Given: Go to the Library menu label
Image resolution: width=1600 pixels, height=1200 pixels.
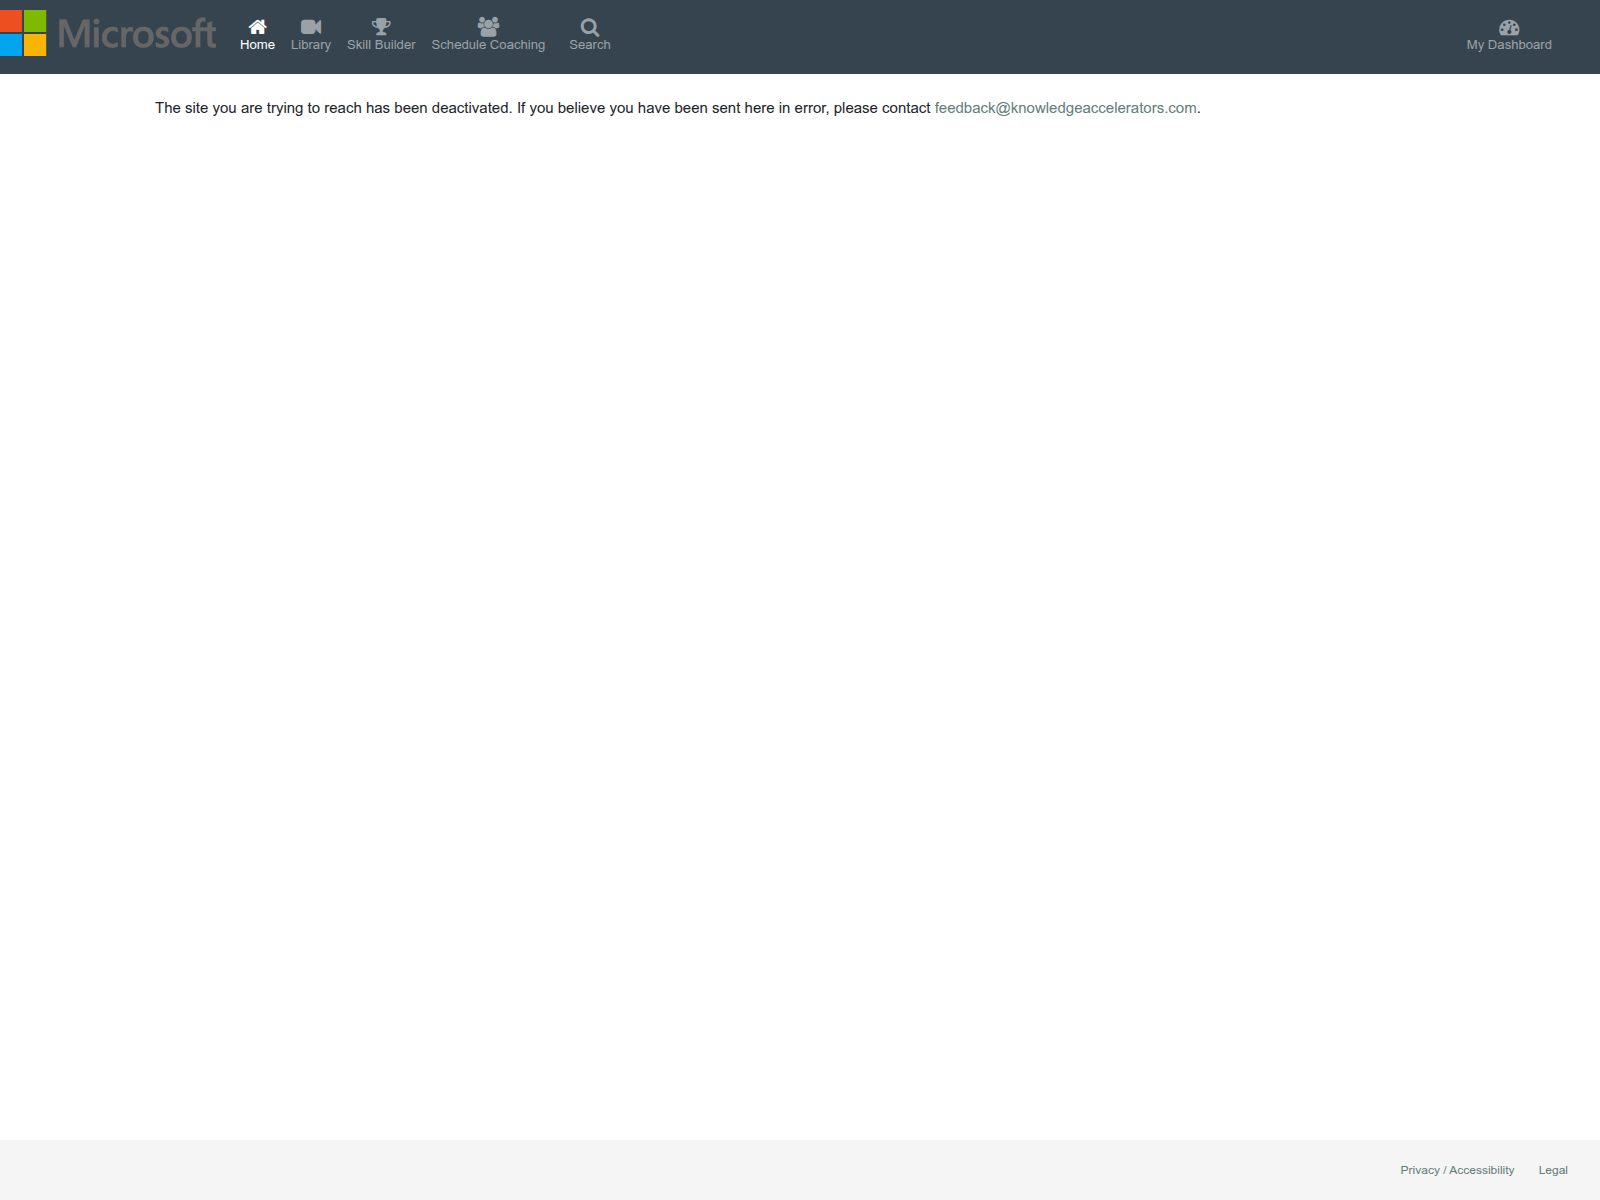Looking at the screenshot, I should pyautogui.click(x=311, y=45).
